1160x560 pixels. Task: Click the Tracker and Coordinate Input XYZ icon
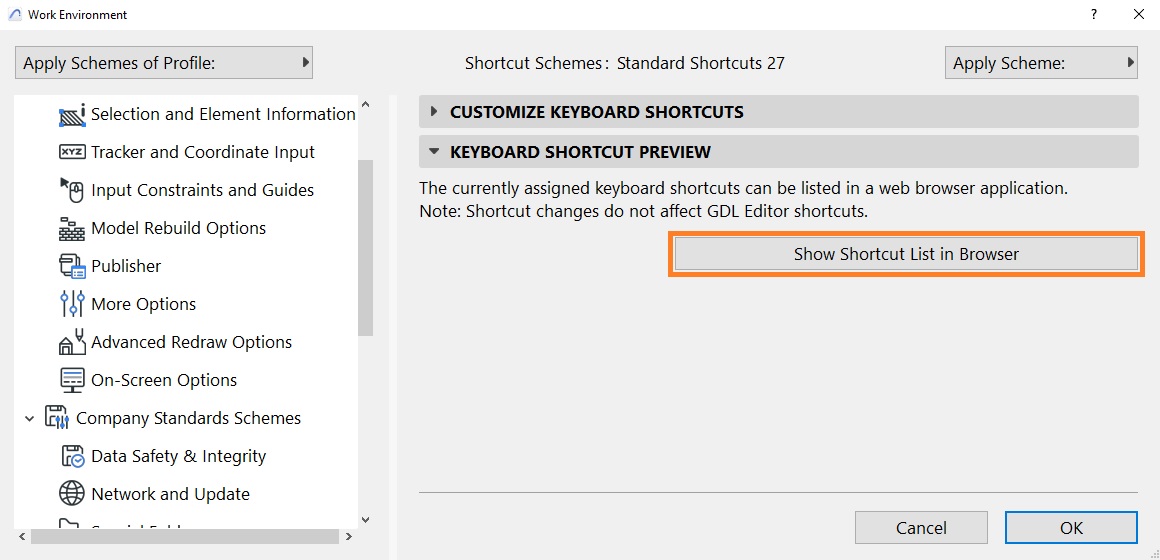point(72,152)
